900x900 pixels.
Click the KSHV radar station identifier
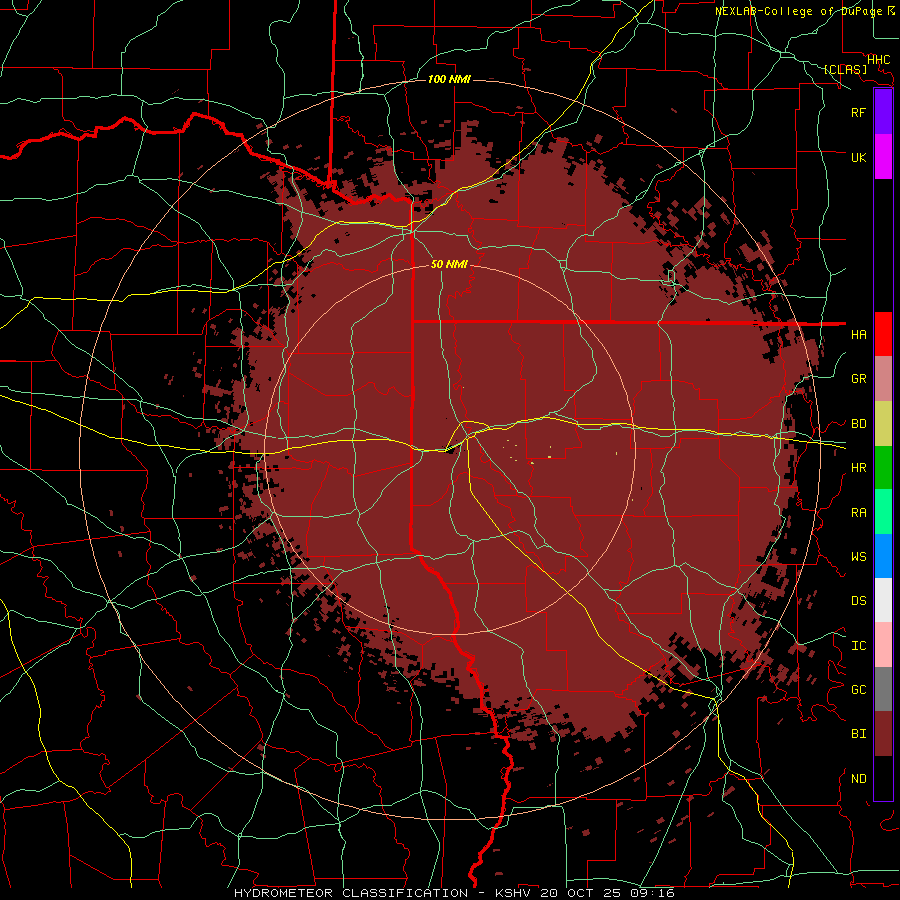514,893
